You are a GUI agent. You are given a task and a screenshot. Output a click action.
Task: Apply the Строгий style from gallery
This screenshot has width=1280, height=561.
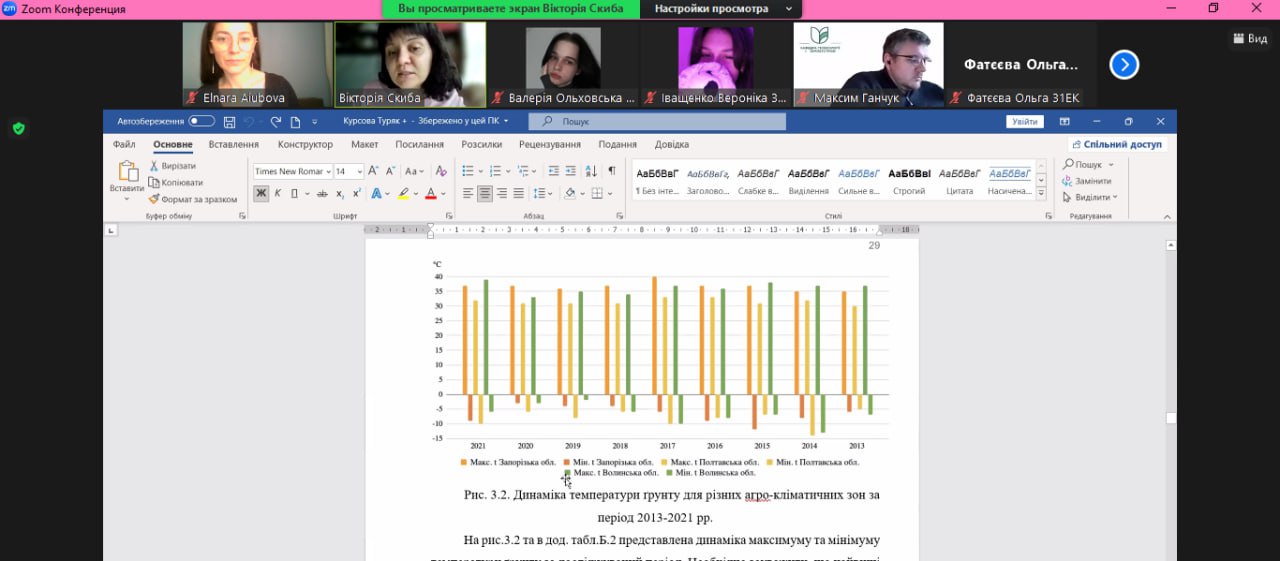click(909, 180)
